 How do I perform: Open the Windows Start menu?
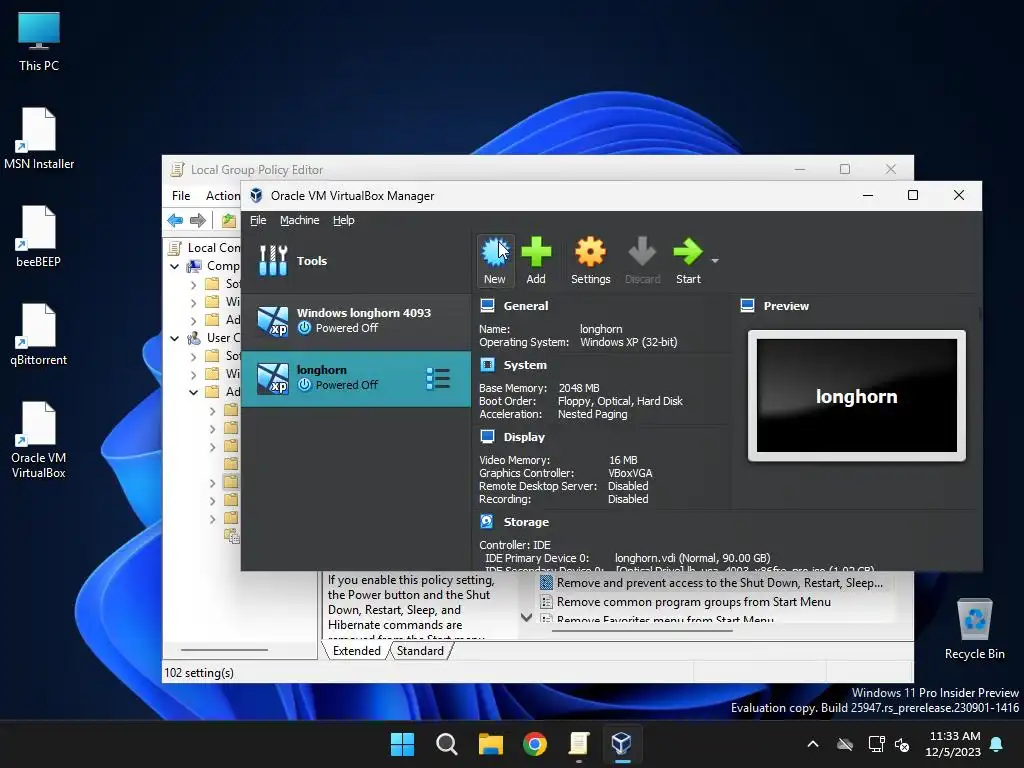click(x=402, y=744)
